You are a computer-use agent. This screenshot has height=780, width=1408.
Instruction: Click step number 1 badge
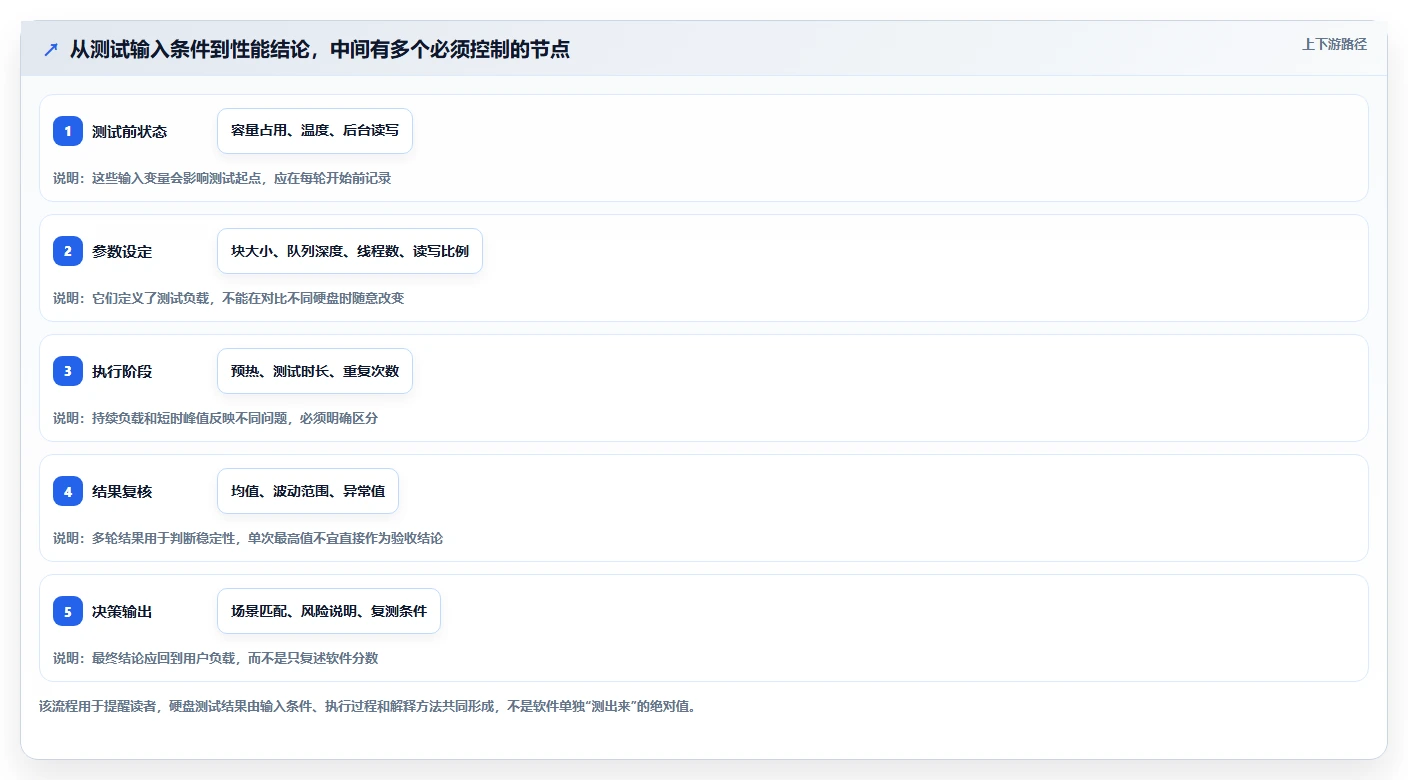click(68, 131)
